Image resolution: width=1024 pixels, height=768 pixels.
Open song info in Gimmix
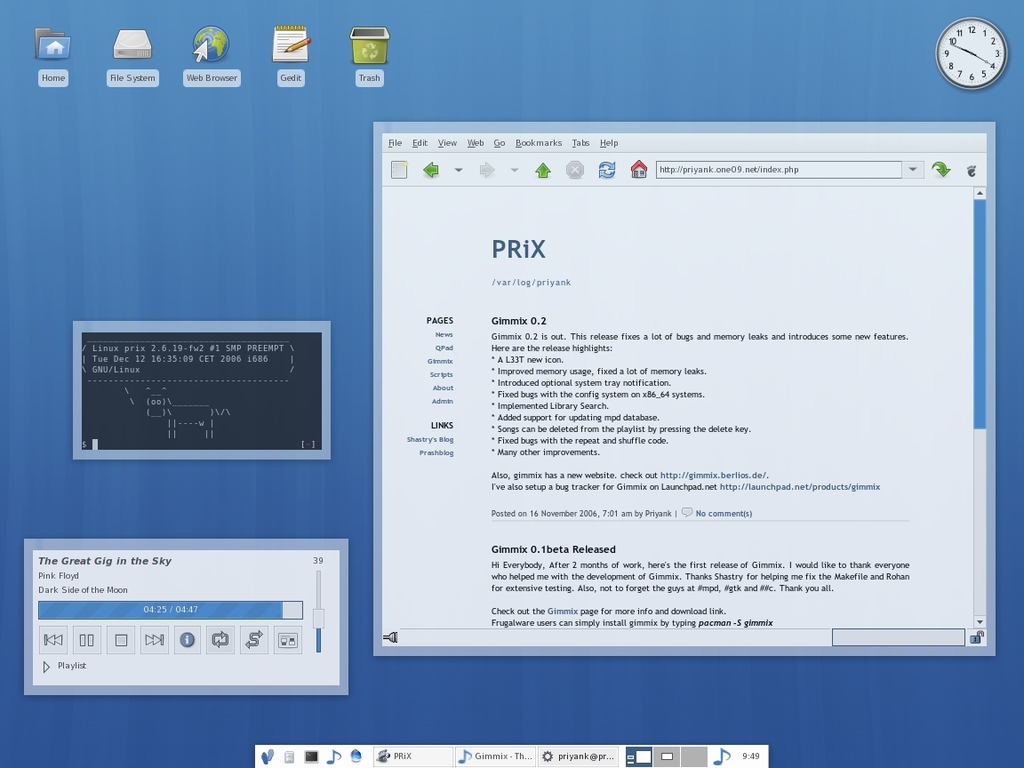click(187, 640)
